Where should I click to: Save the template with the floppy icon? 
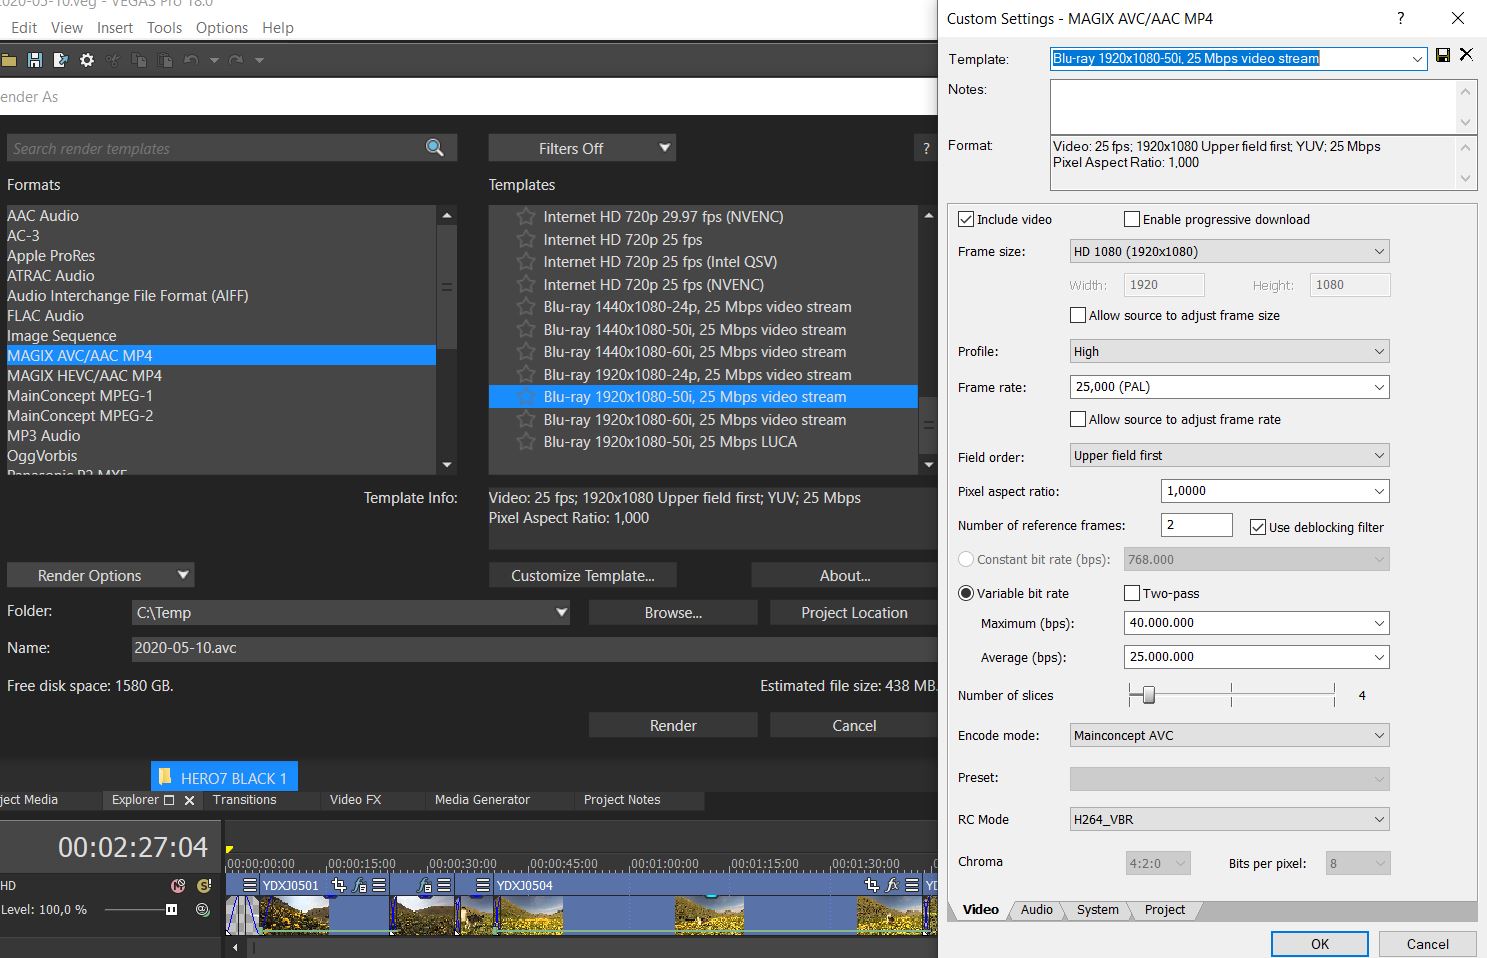(x=1443, y=55)
